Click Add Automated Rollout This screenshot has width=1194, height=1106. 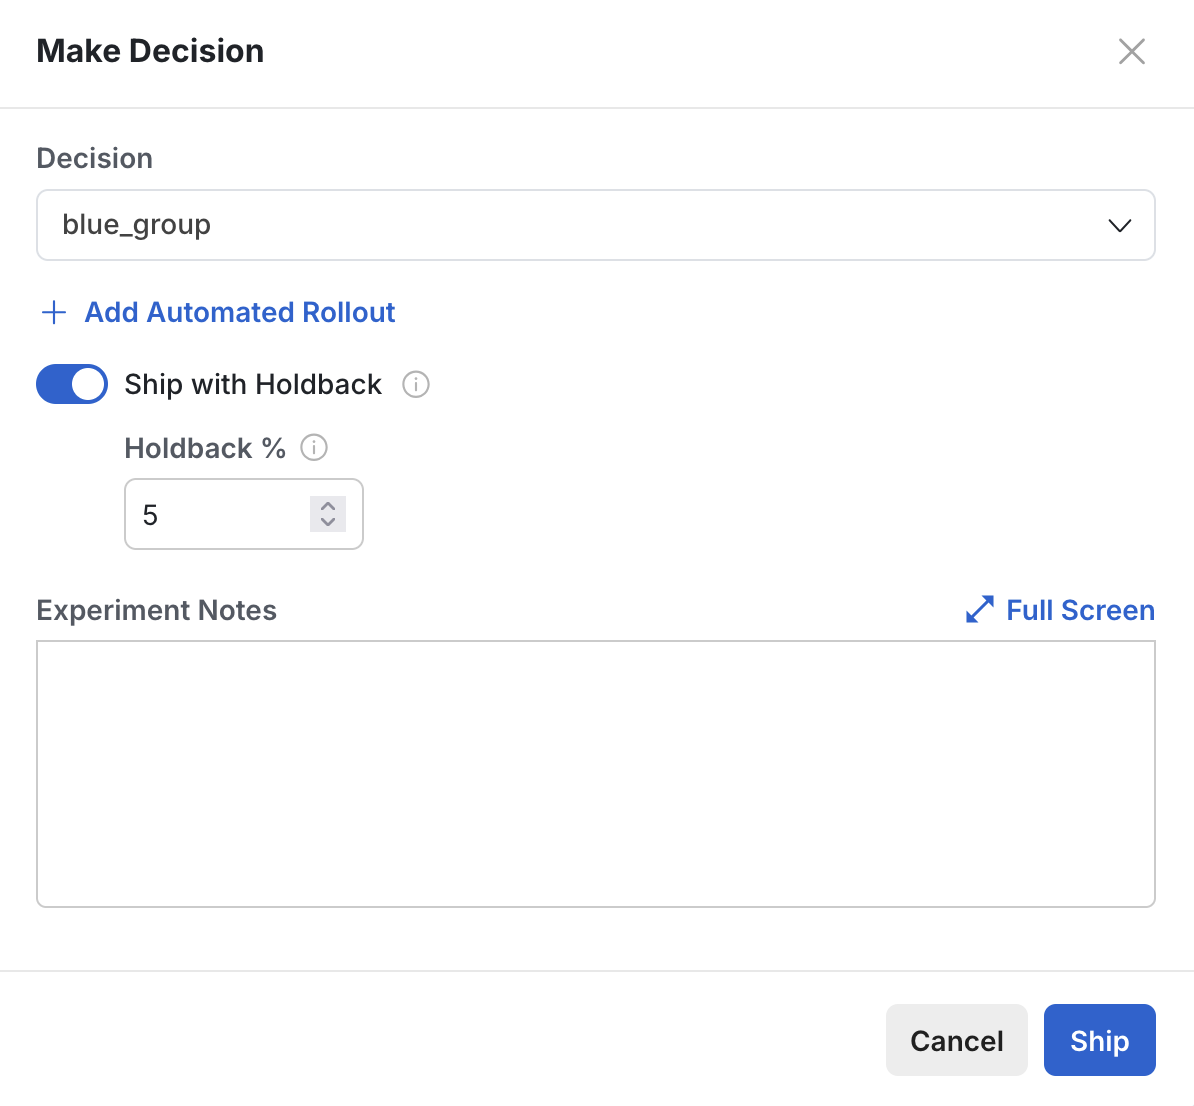coord(239,312)
